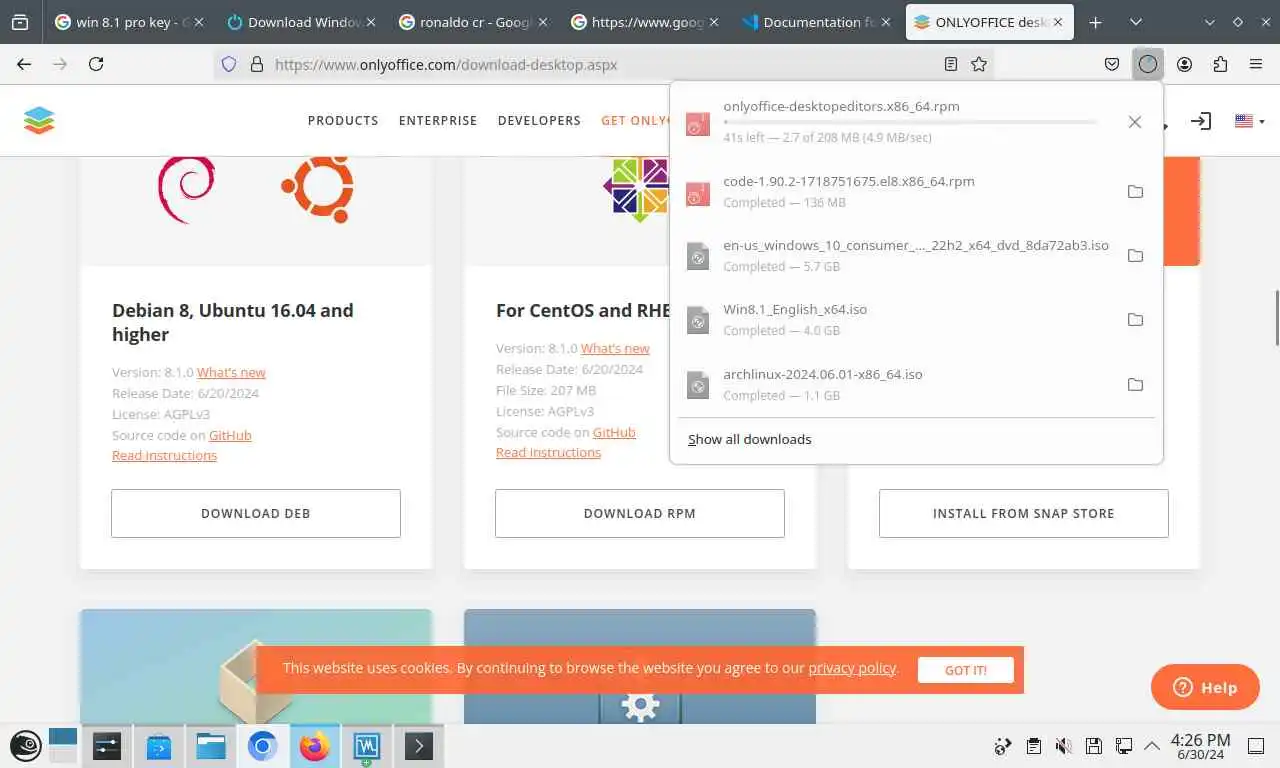1280x768 pixels.
Task: Switch to 'Download Windows' tab
Action: [x=301, y=22]
